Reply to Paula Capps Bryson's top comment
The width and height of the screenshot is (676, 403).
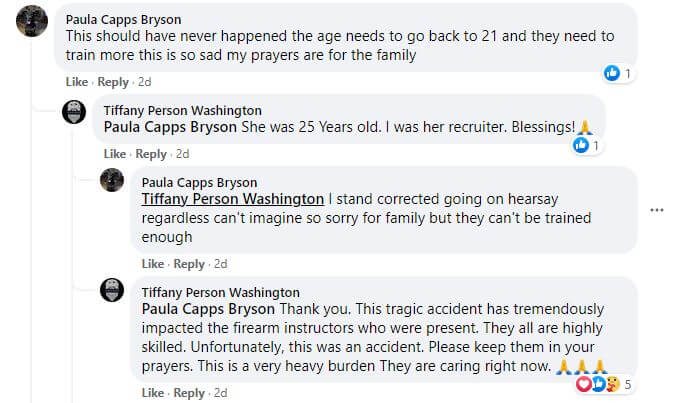click(113, 82)
